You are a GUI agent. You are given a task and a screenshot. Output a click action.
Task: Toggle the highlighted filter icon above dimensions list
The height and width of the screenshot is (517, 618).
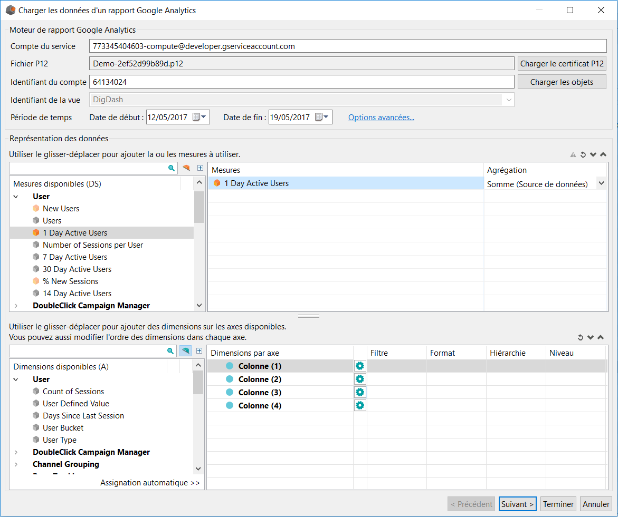click(186, 352)
